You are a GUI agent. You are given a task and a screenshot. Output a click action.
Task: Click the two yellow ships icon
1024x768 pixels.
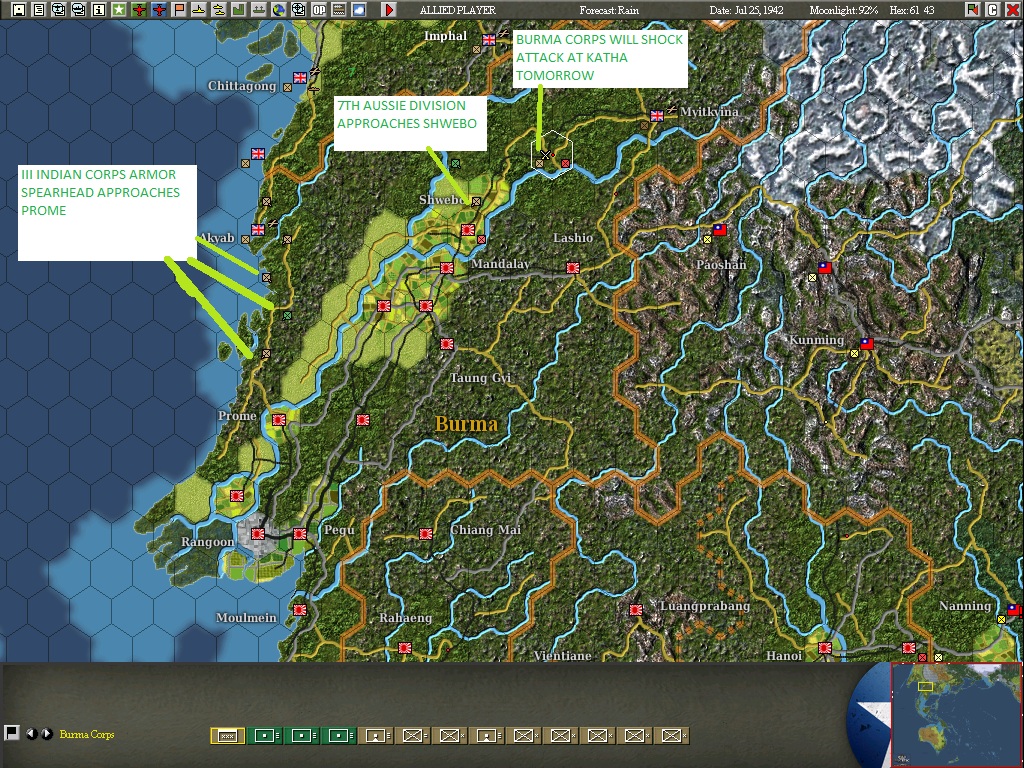point(218,10)
